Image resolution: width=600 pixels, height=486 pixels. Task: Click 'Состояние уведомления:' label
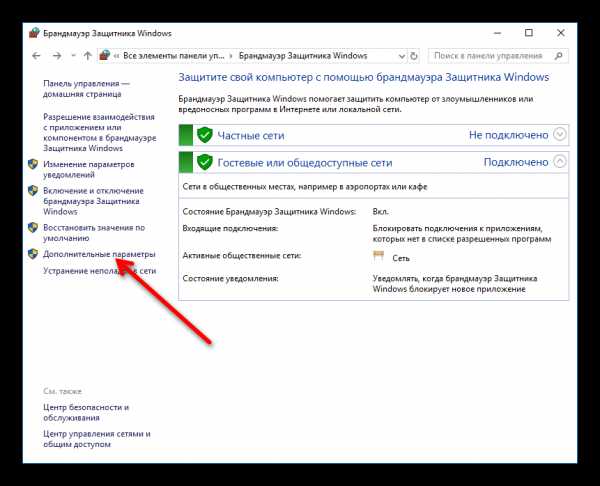pyautogui.click(x=230, y=278)
